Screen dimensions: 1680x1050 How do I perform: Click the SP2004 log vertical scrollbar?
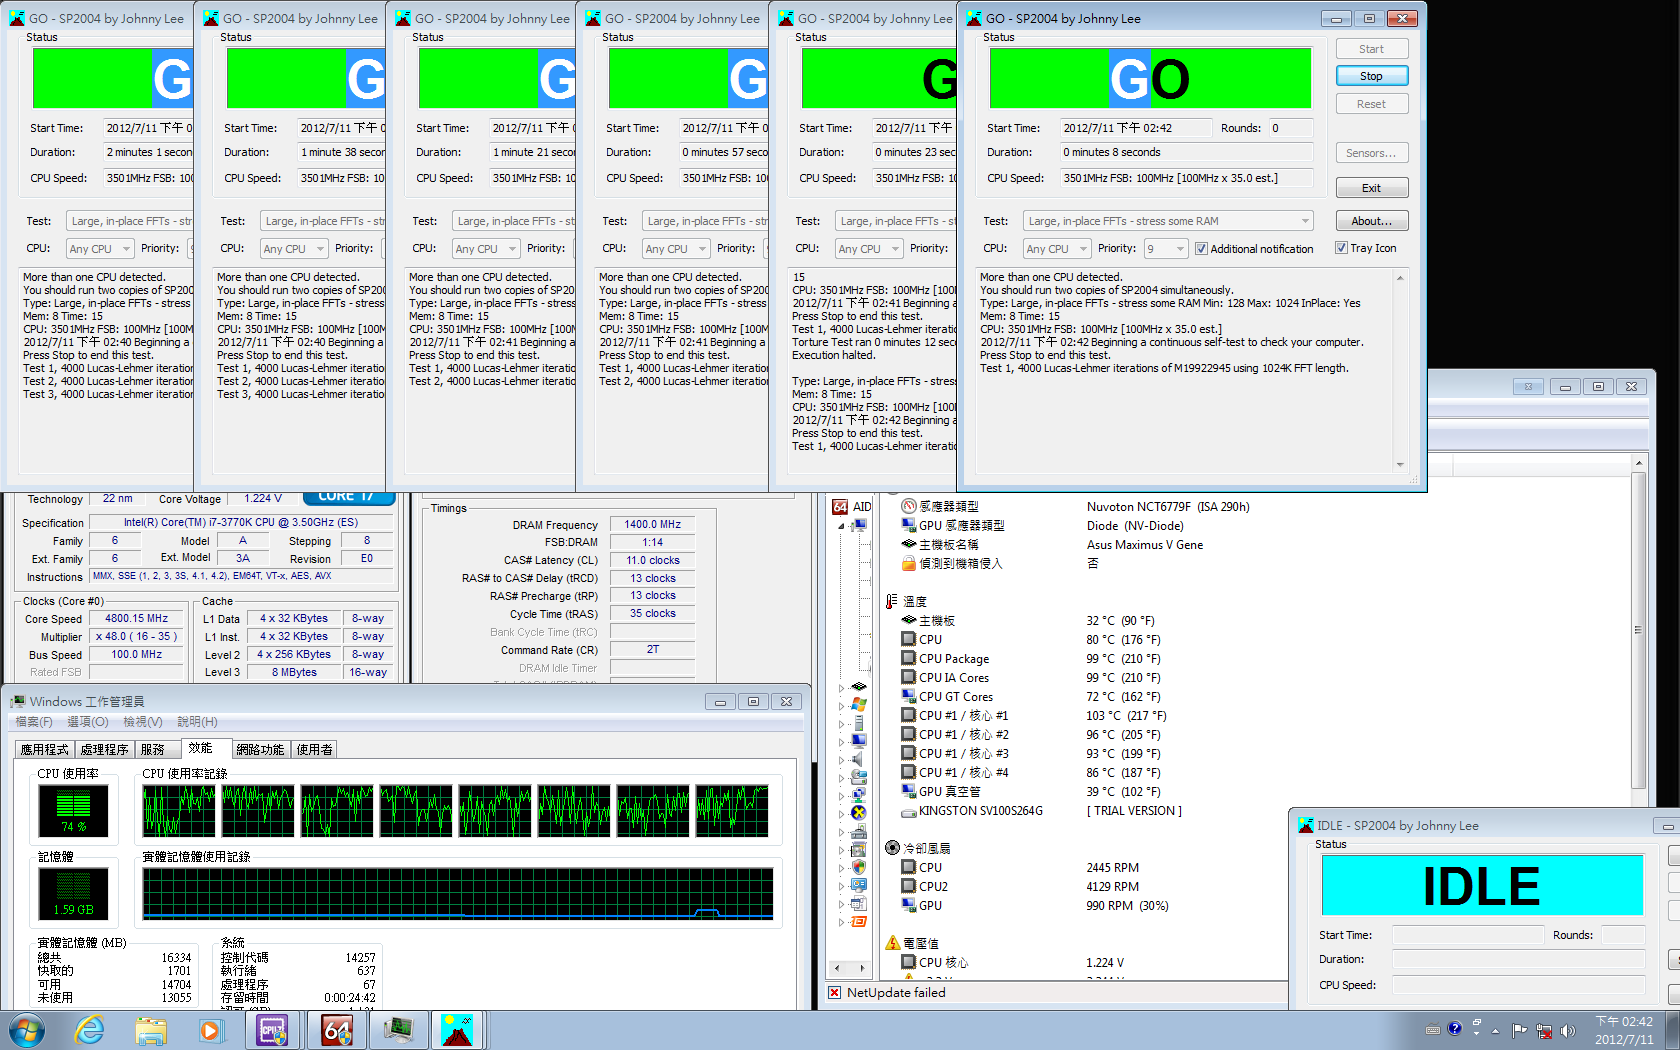[1400, 371]
